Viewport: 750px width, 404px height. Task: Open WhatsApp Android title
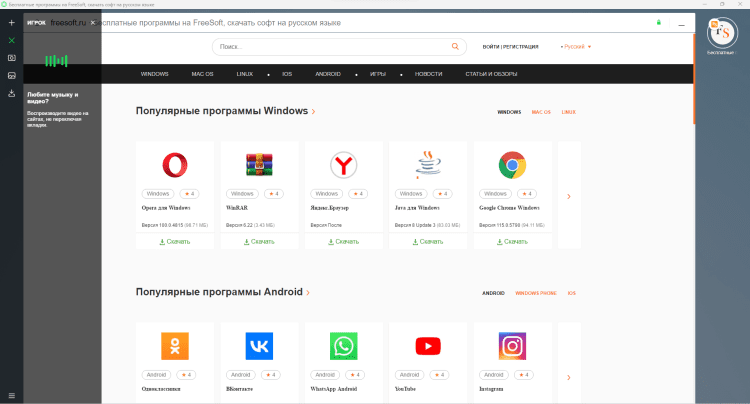coord(333,389)
